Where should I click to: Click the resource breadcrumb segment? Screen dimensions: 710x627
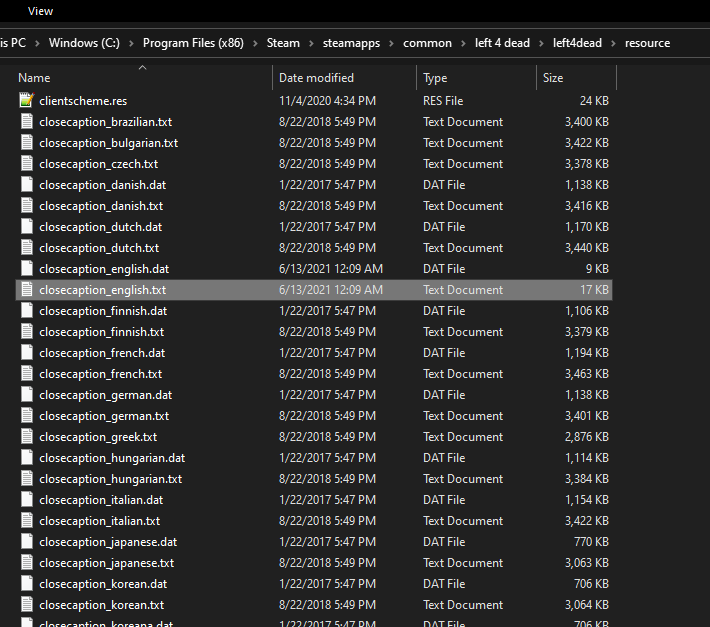[x=648, y=43]
